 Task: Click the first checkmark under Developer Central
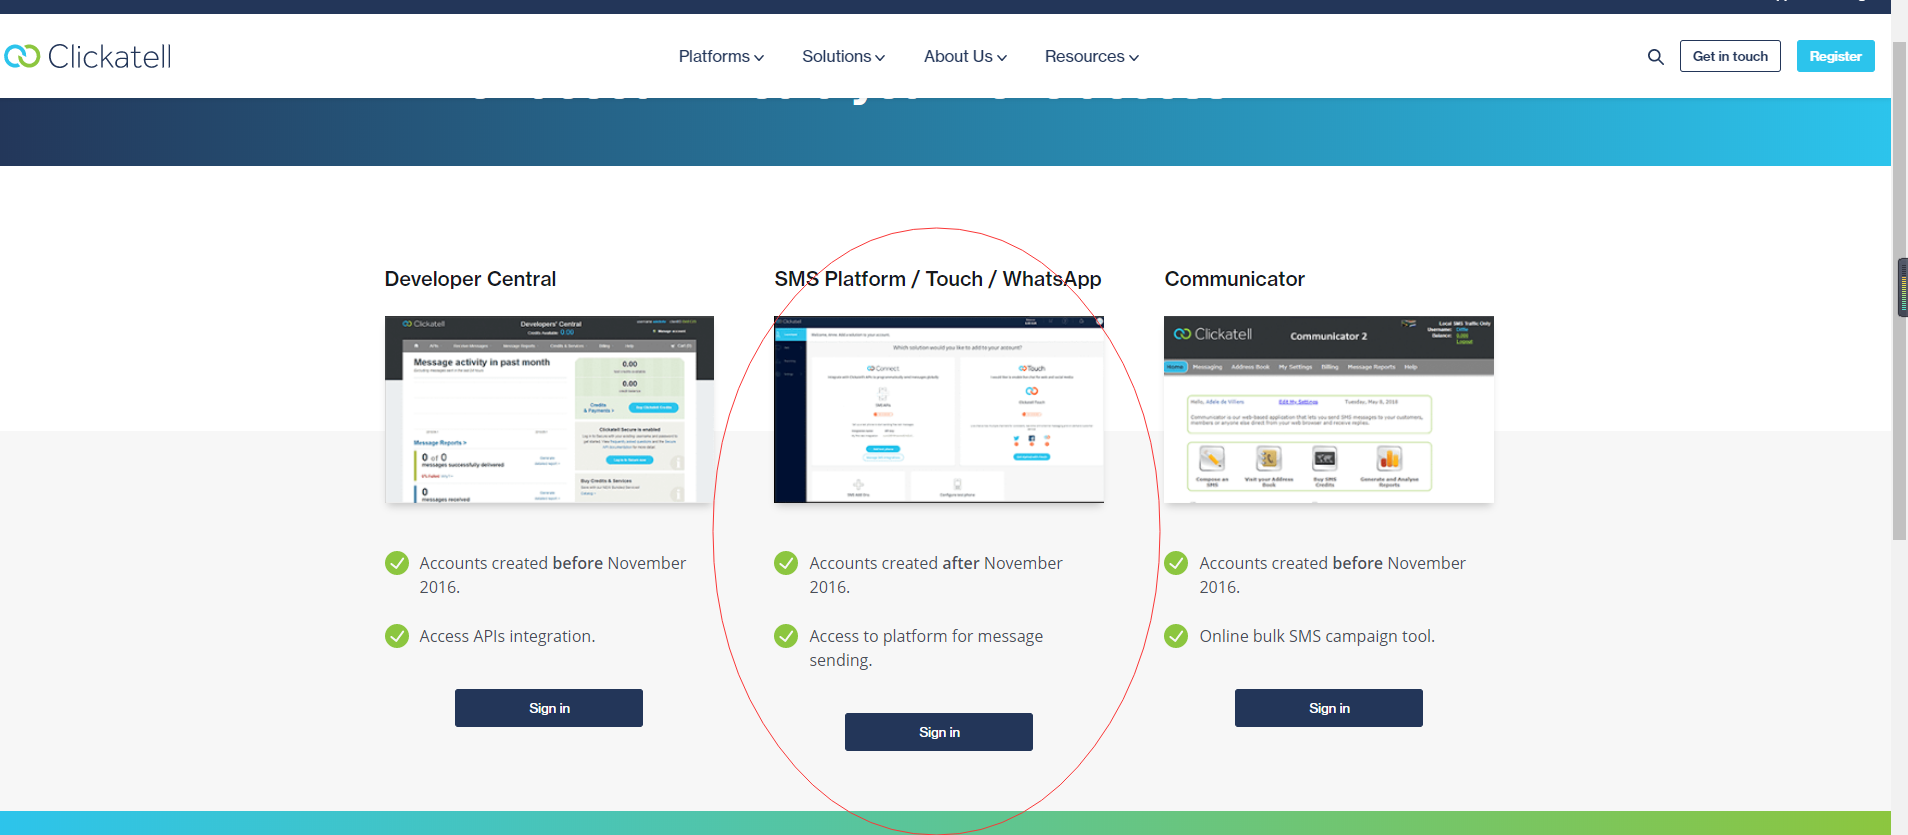pos(397,563)
